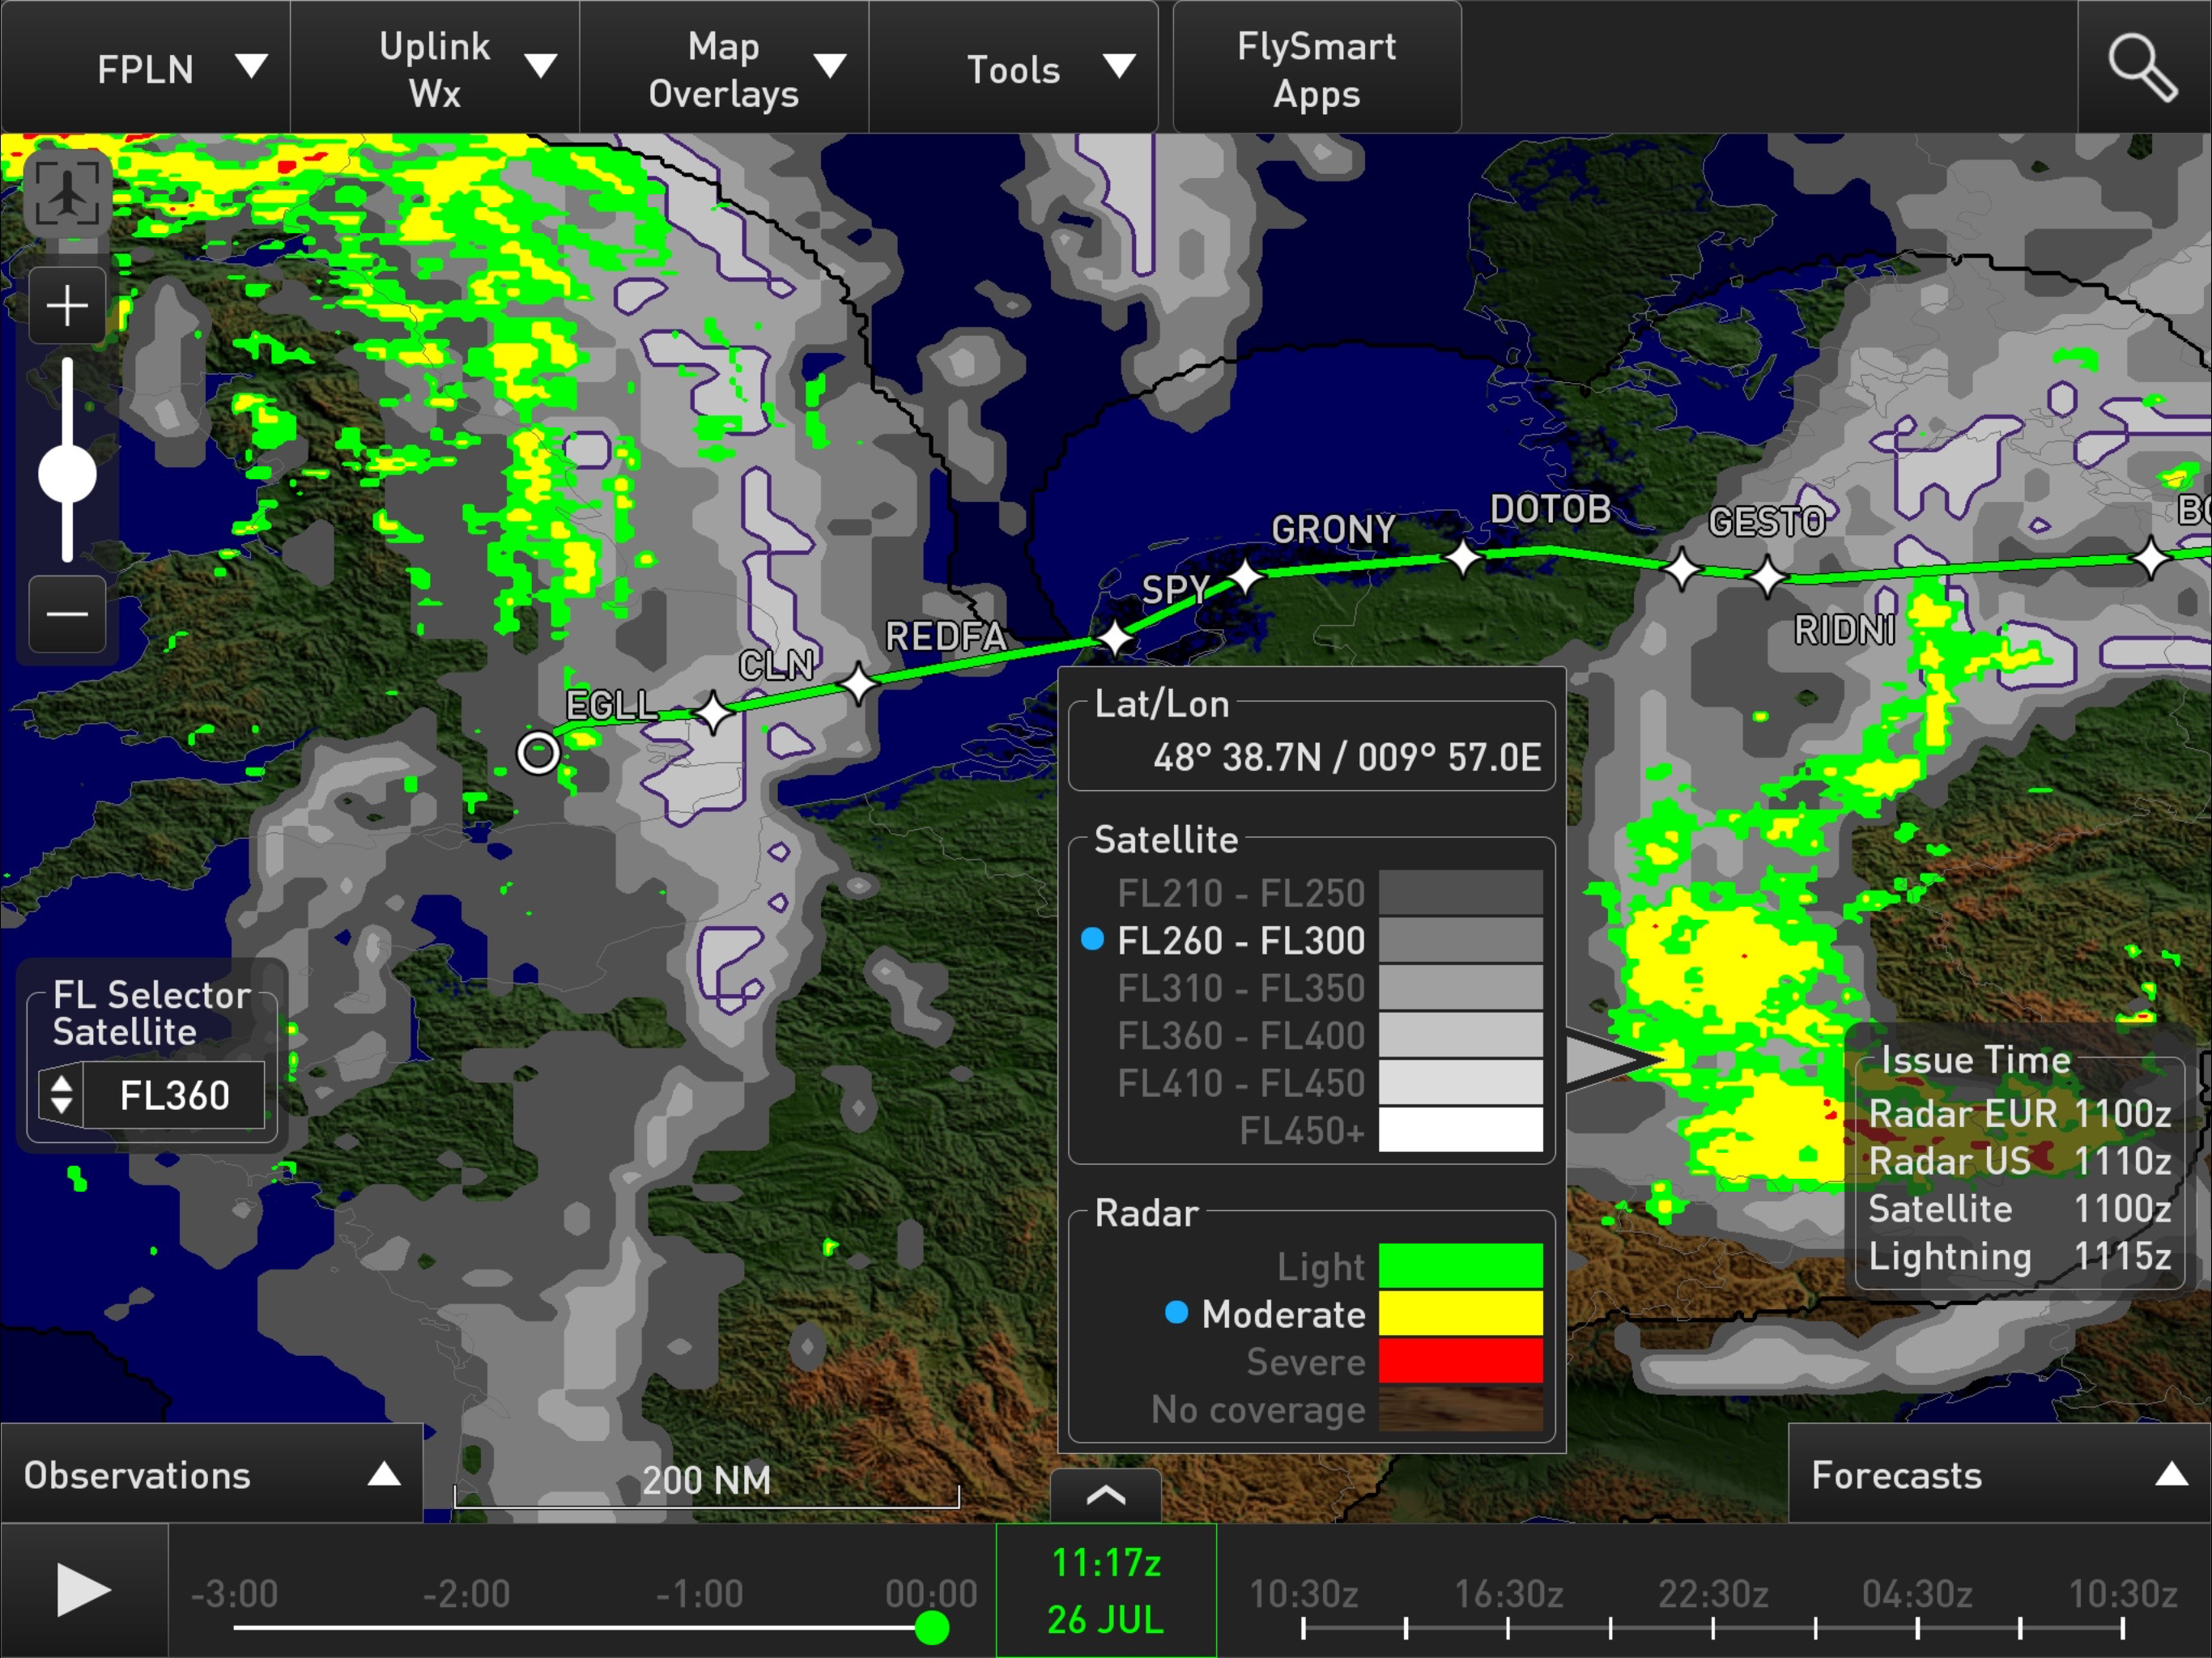Screen dimensions: 2212x1658
Task: Adjust the FL360 selector stepper arrows
Action: pos(61,1095)
